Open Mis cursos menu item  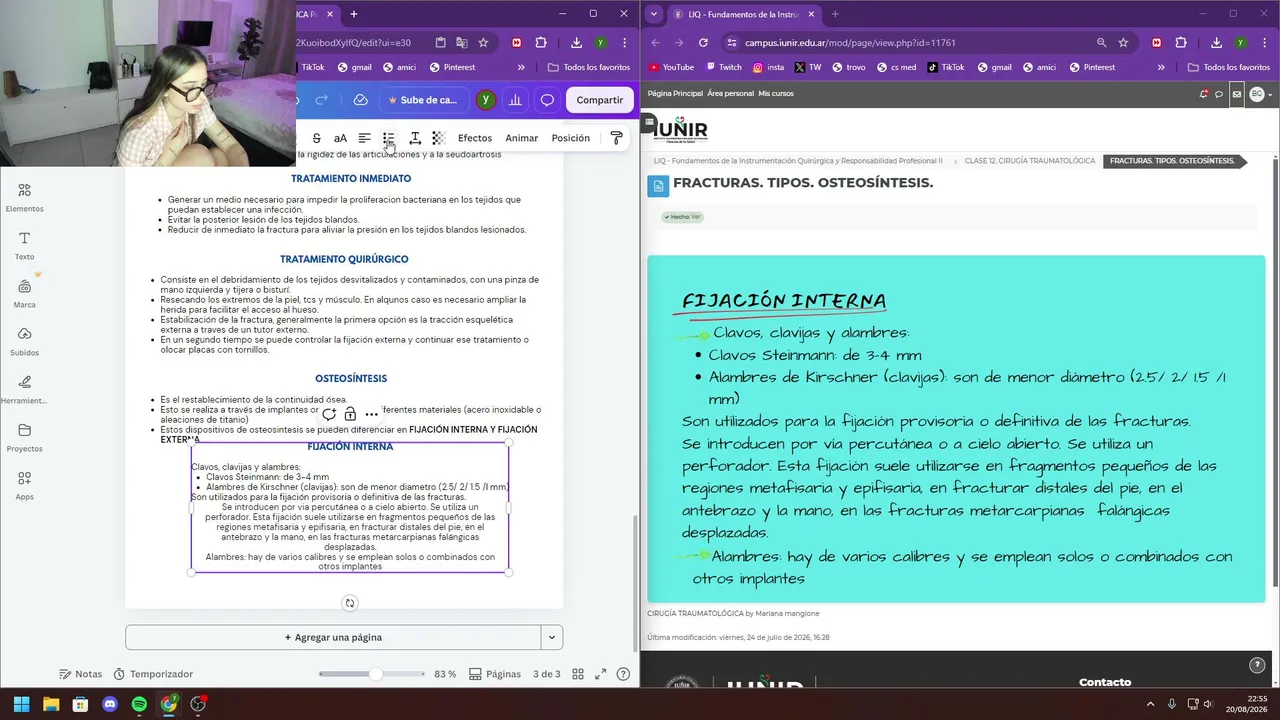point(775,93)
